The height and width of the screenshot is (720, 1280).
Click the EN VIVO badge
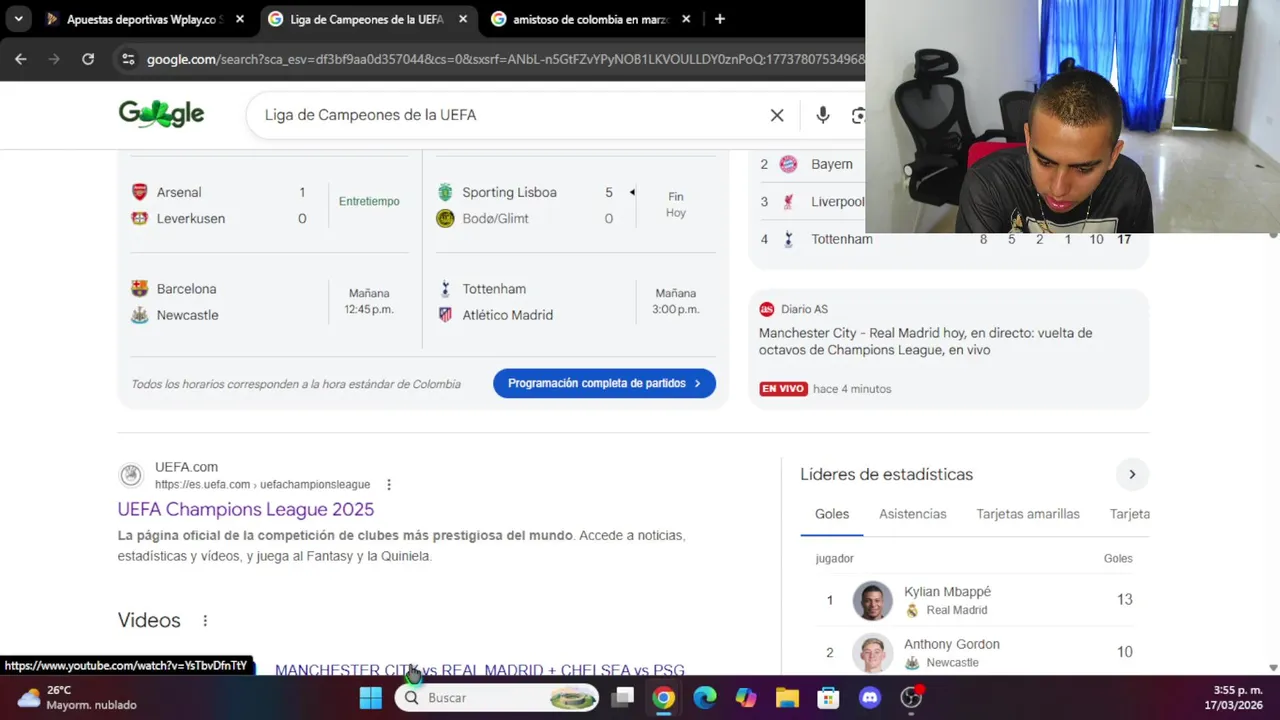783,389
